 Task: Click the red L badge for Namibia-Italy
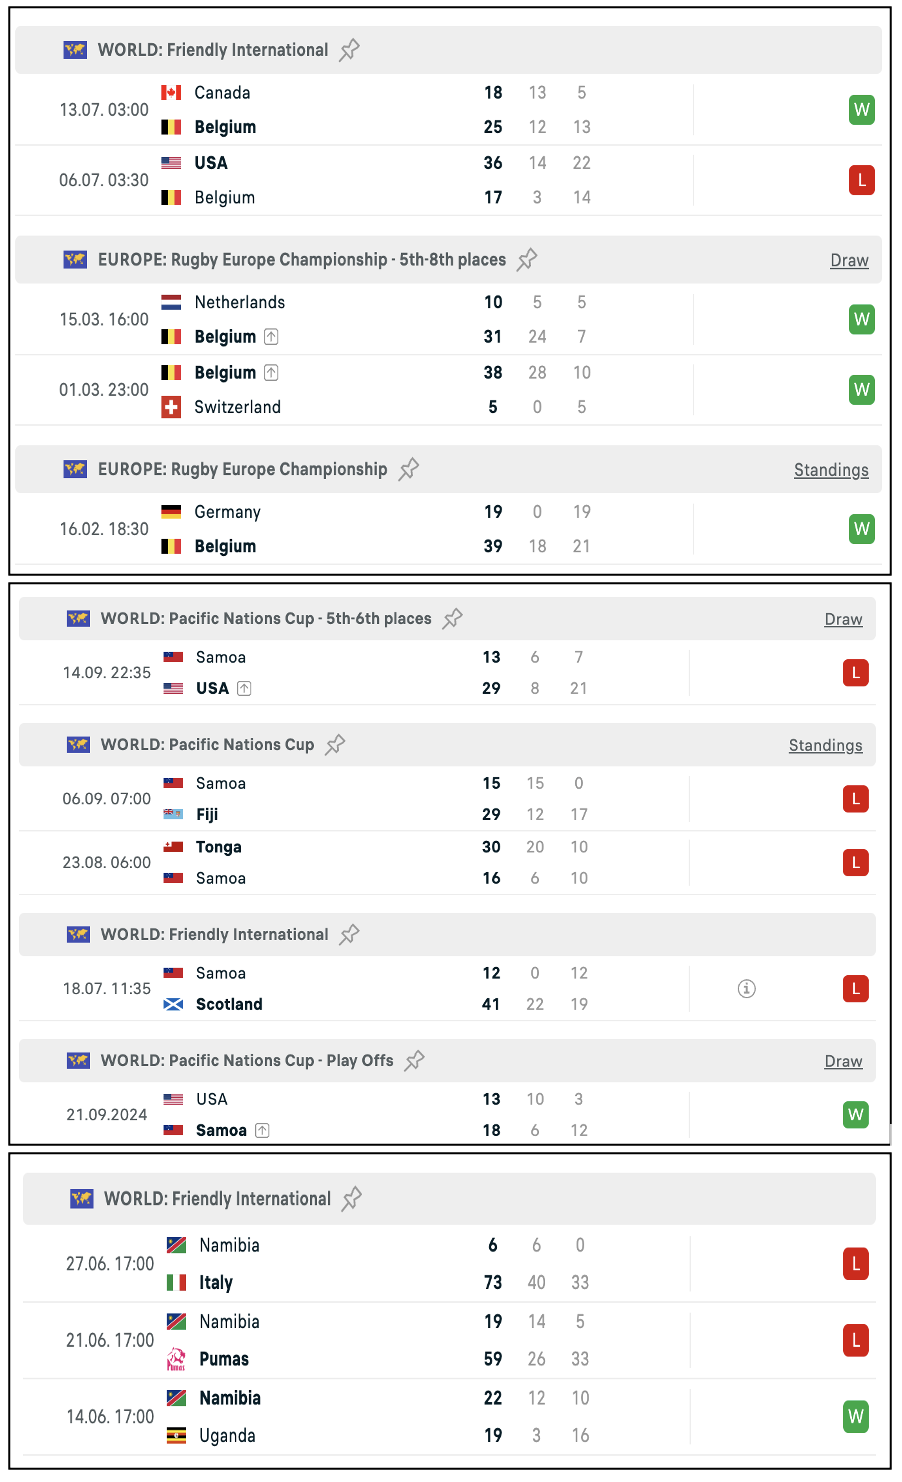click(855, 1264)
